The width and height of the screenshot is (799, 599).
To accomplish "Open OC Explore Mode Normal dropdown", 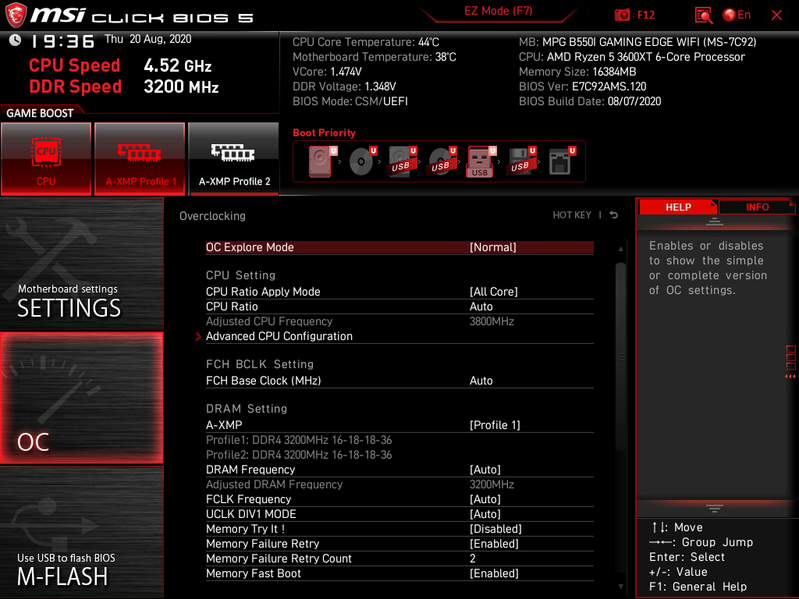I will click(x=493, y=247).
